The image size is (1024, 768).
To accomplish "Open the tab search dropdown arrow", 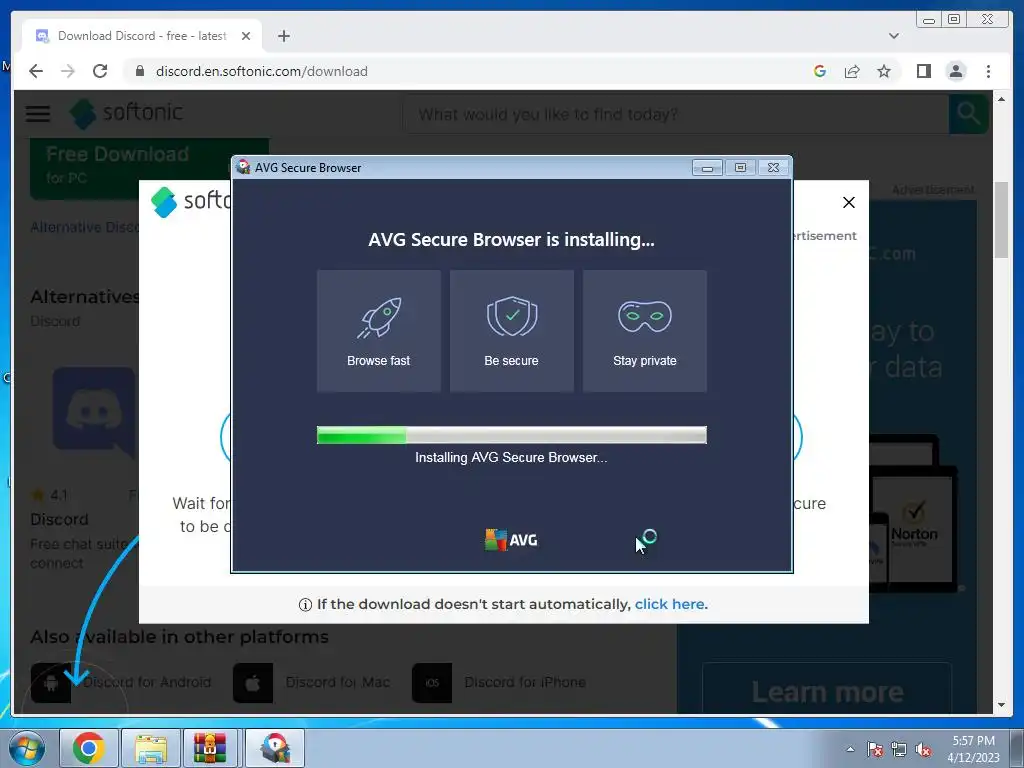I will coord(893,36).
